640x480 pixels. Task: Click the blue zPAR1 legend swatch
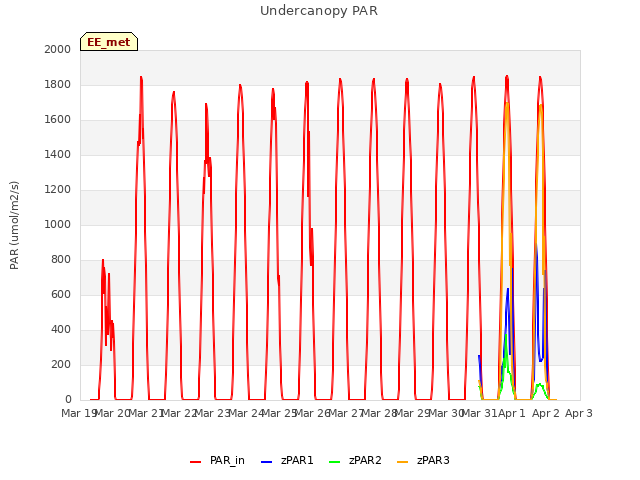[x=266, y=462]
